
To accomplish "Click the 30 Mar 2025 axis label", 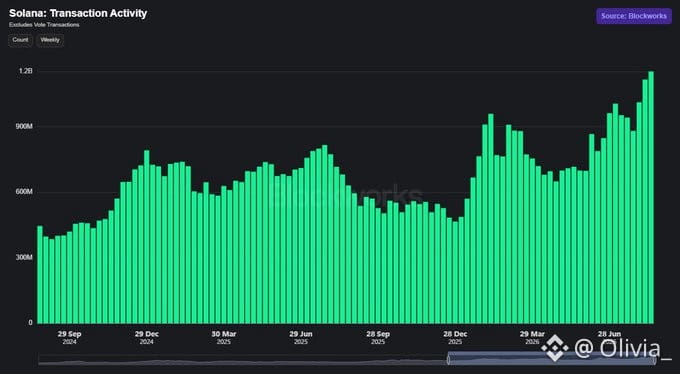I will [224, 338].
